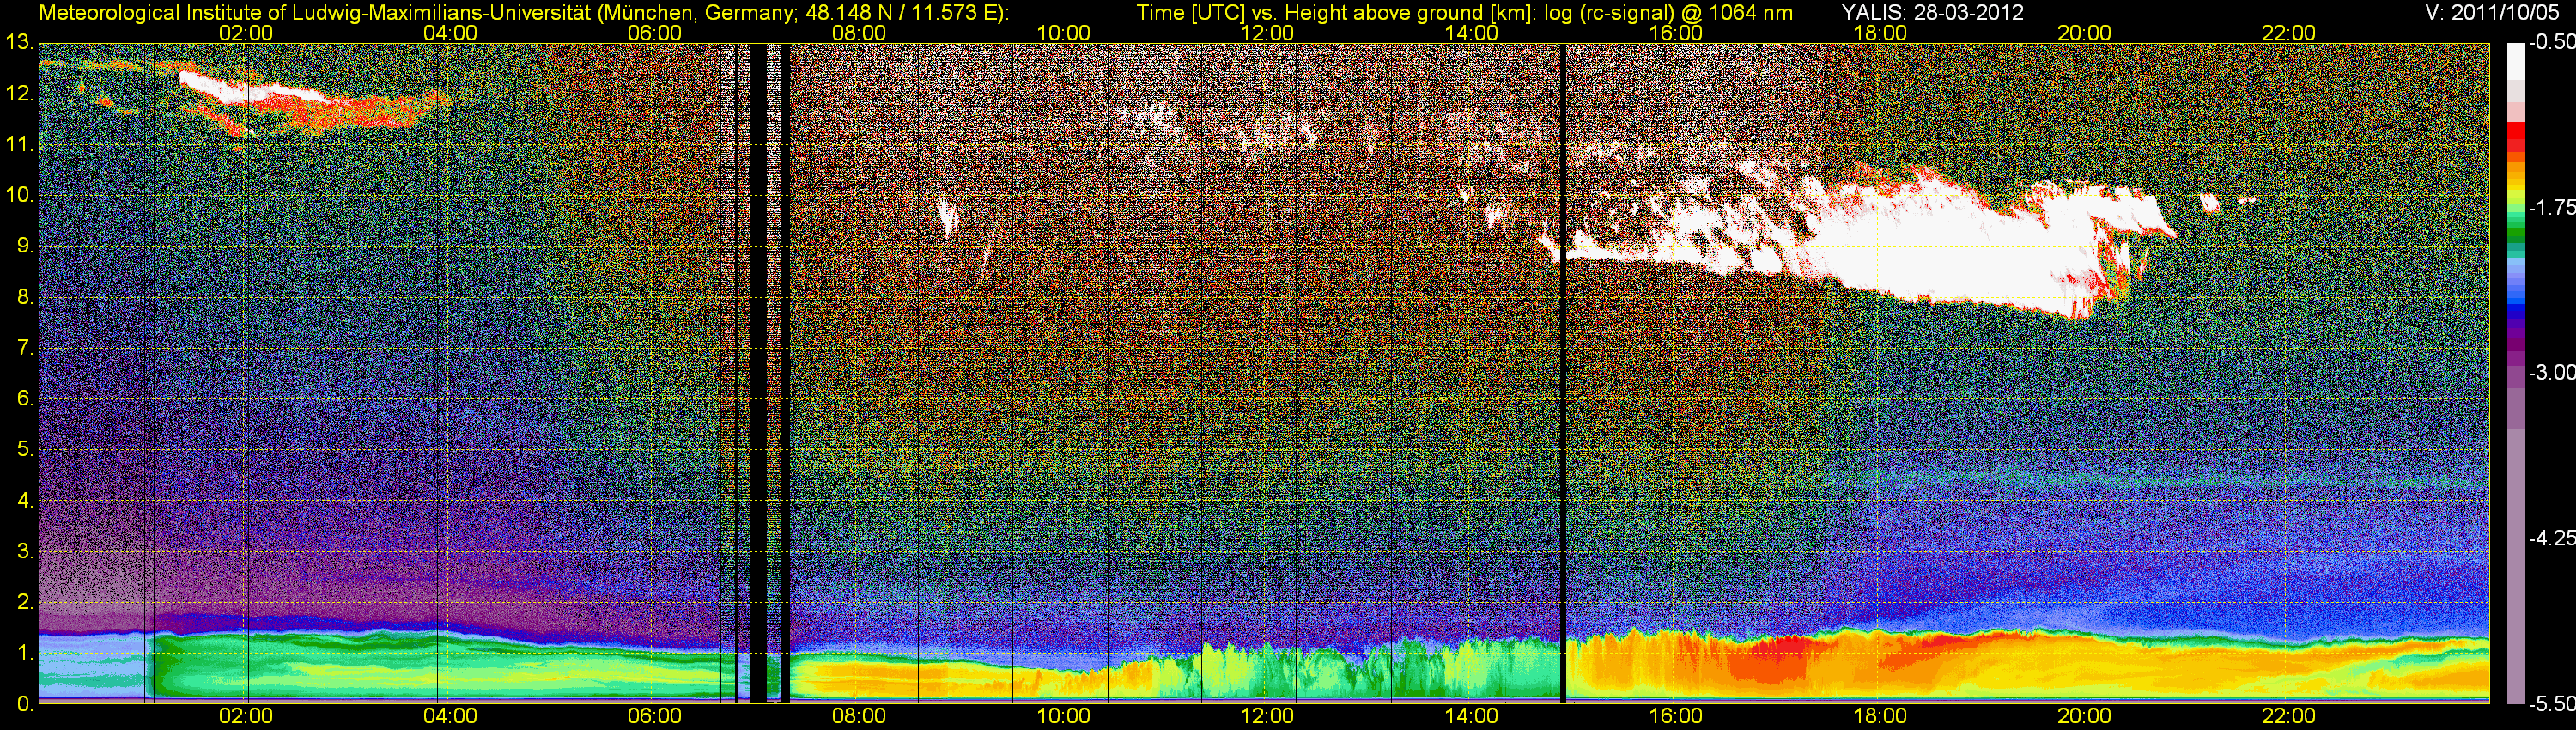Click the height axis label "6."
This screenshot has height=730, width=2576.
25,399
